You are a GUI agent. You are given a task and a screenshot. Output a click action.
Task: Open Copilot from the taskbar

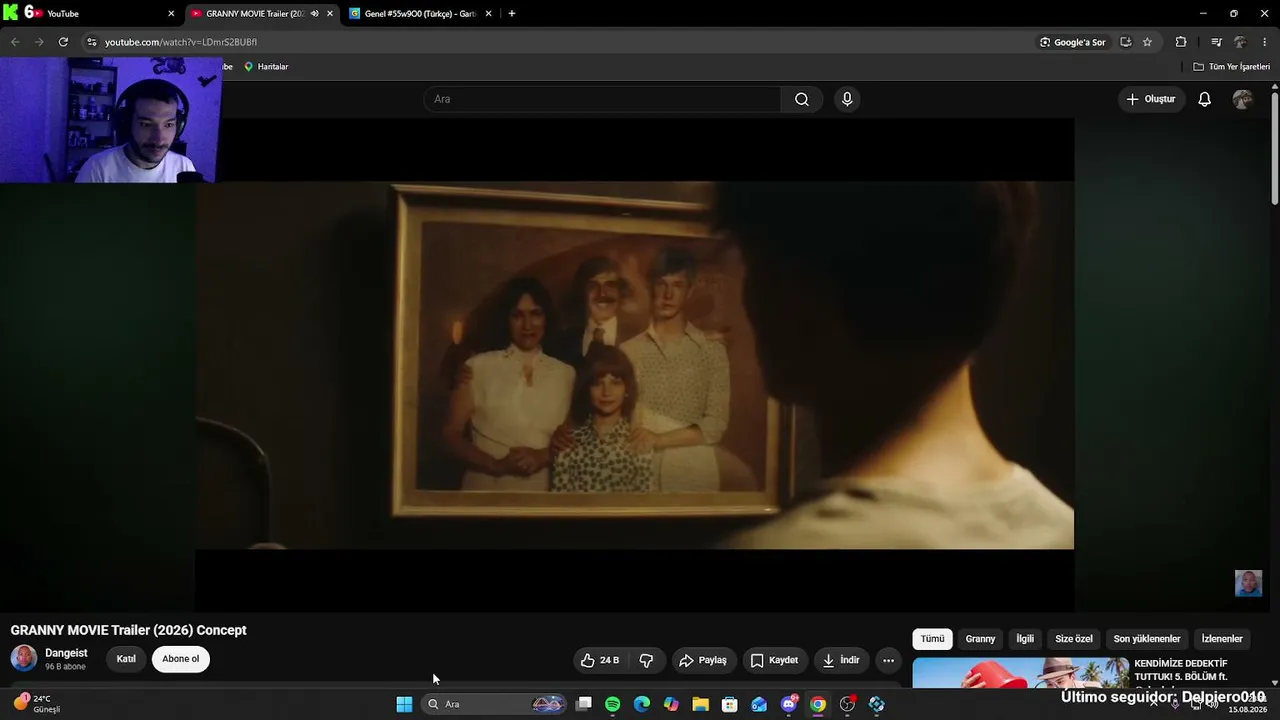click(671, 704)
